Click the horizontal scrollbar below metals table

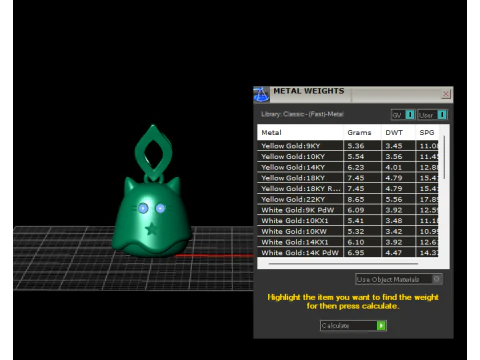pos(343,263)
